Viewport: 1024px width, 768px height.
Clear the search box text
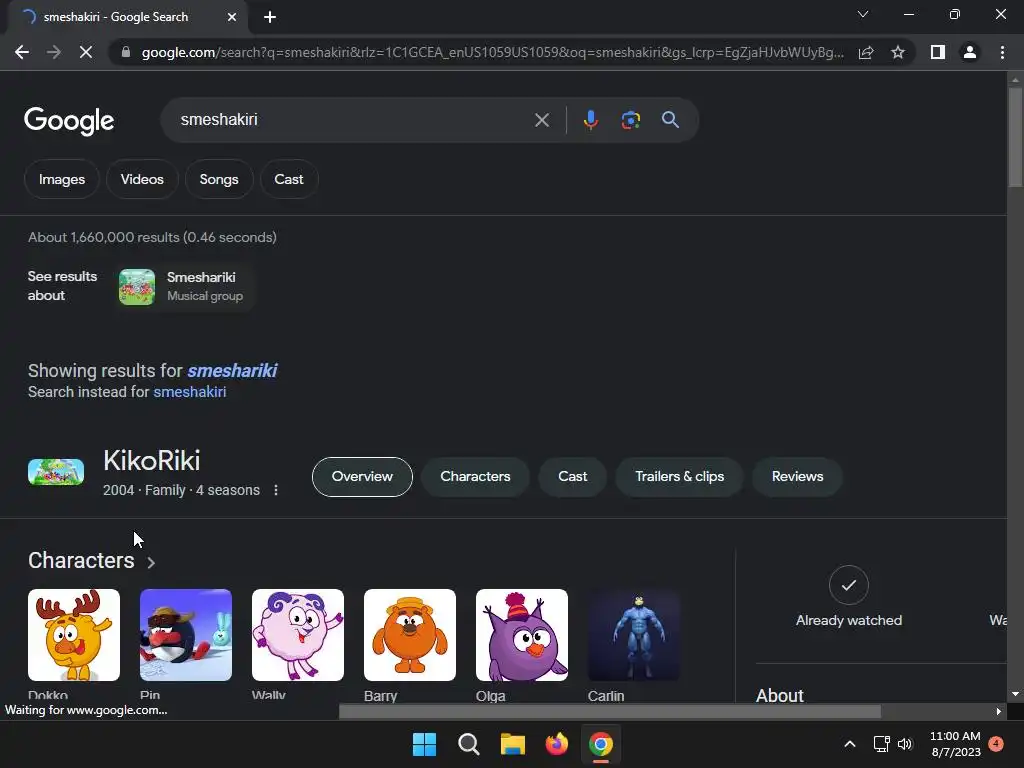tap(541, 120)
